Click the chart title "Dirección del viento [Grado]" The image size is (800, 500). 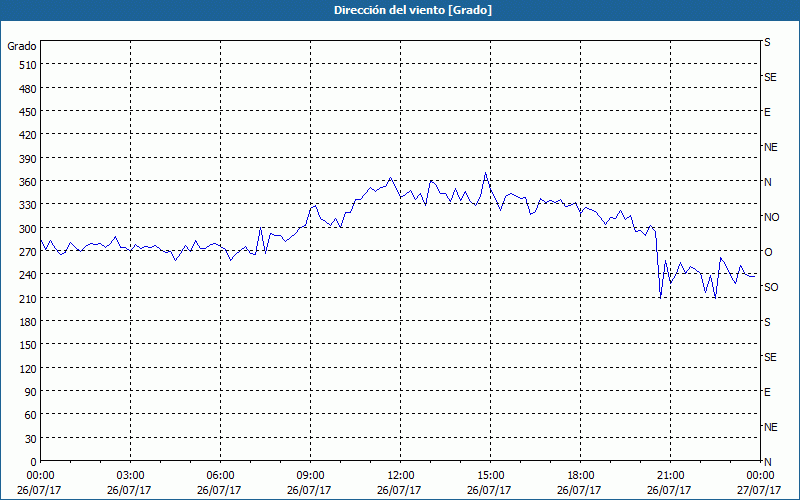pos(413,10)
